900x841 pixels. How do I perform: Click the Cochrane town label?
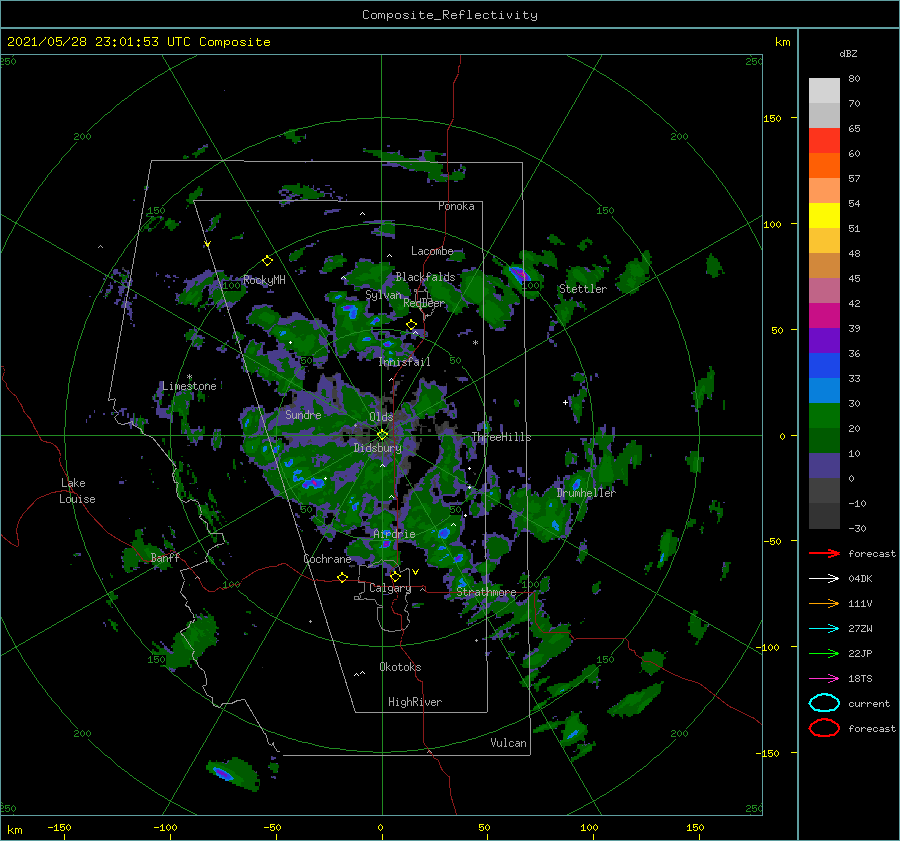click(x=327, y=559)
